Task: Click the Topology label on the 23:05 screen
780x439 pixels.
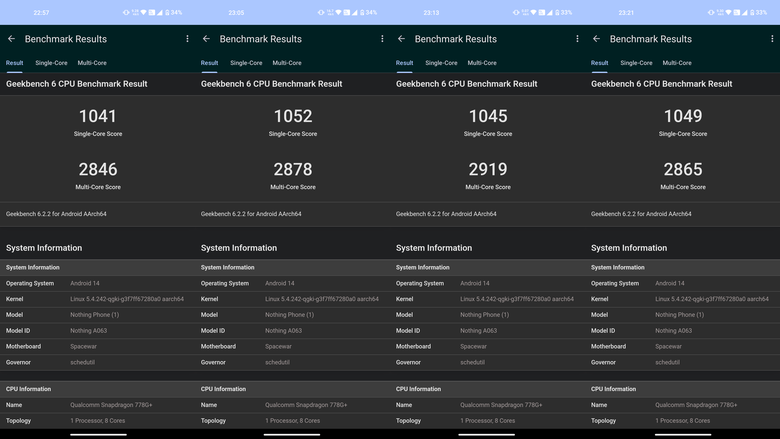Action: pyautogui.click(x=213, y=421)
